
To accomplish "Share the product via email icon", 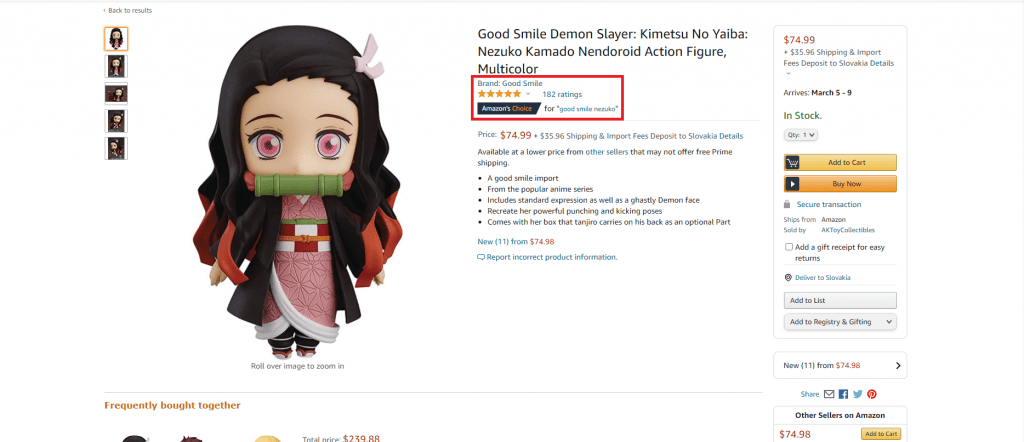I will [829, 394].
